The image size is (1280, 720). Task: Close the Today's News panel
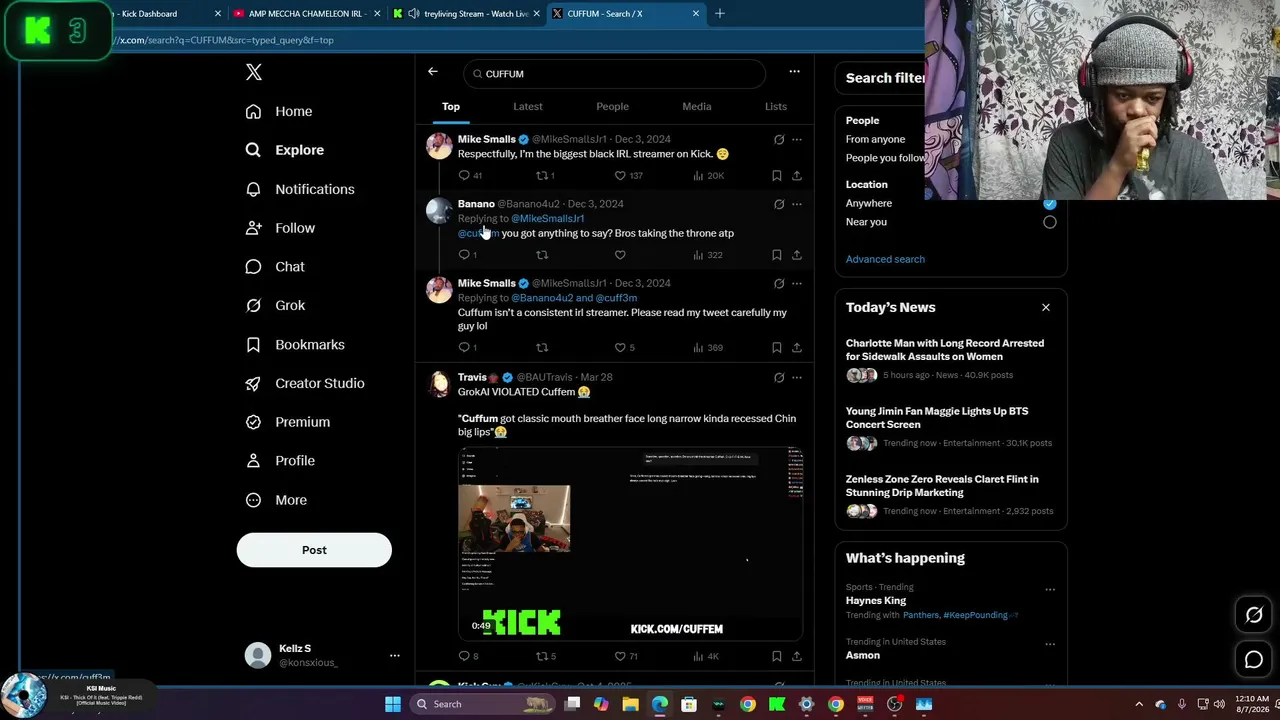[x=1046, y=307]
